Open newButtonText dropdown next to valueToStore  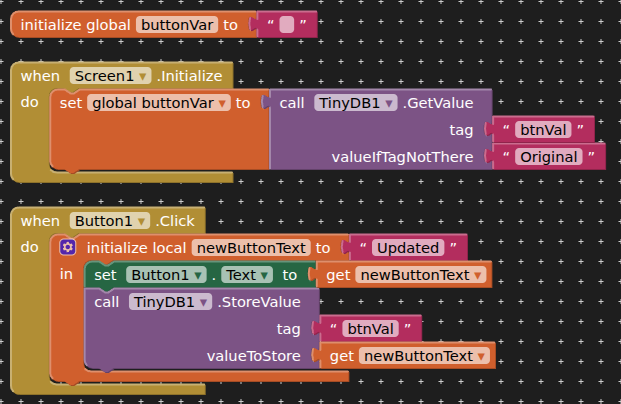click(484, 356)
